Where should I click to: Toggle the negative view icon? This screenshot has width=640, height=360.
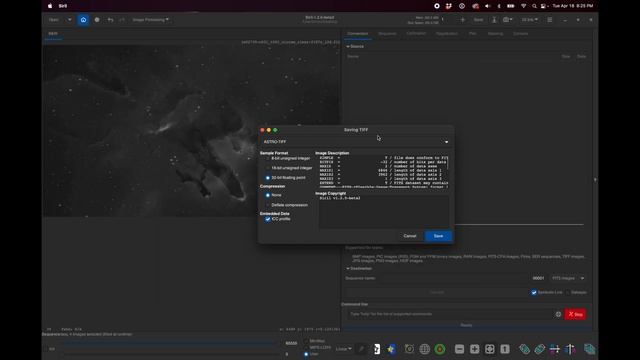pos(377,349)
